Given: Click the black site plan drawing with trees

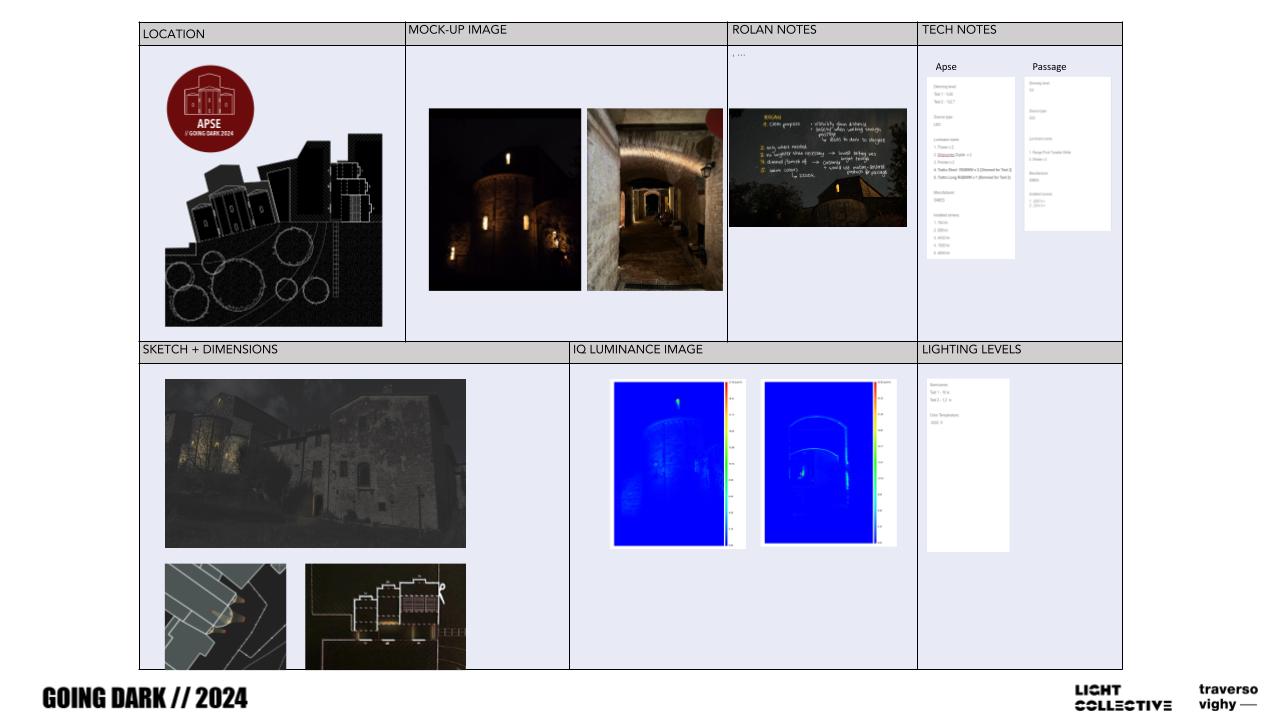Looking at the screenshot, I should [x=273, y=229].
